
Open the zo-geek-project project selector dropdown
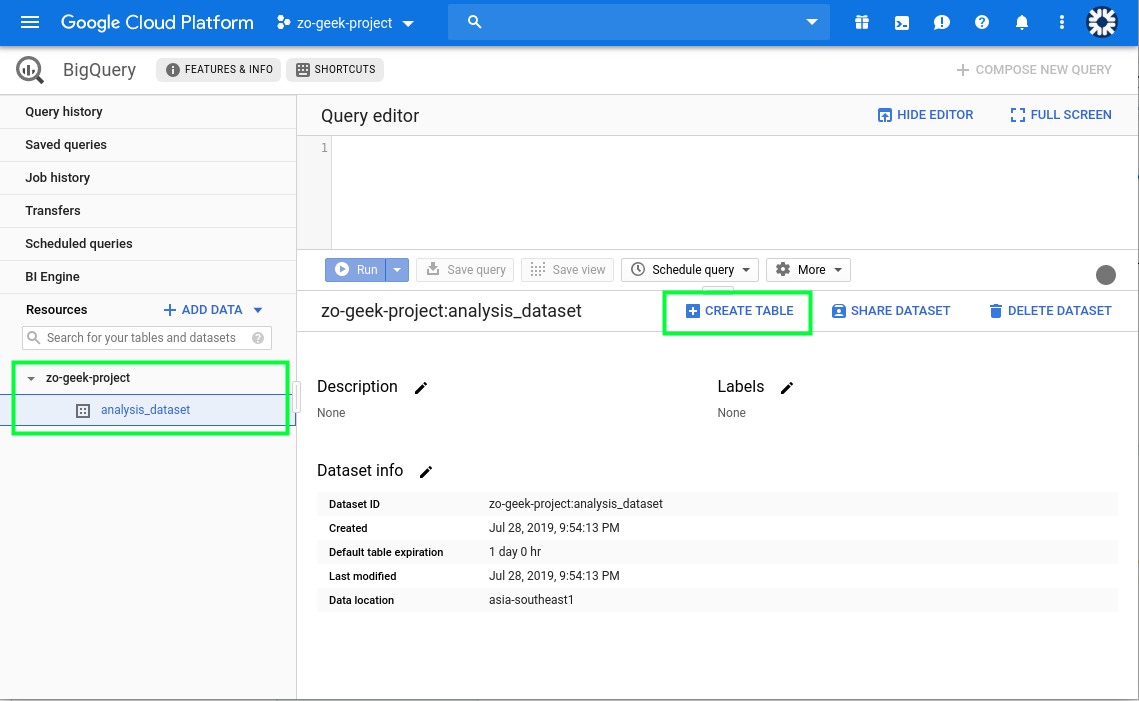(345, 23)
